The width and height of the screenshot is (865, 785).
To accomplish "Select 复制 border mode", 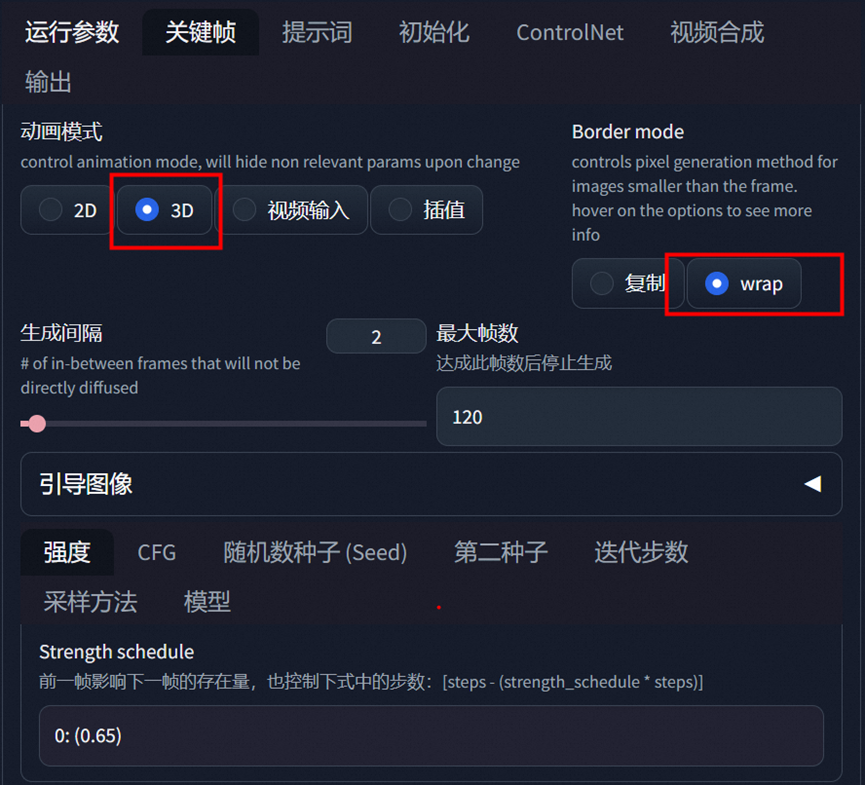I will (628, 284).
